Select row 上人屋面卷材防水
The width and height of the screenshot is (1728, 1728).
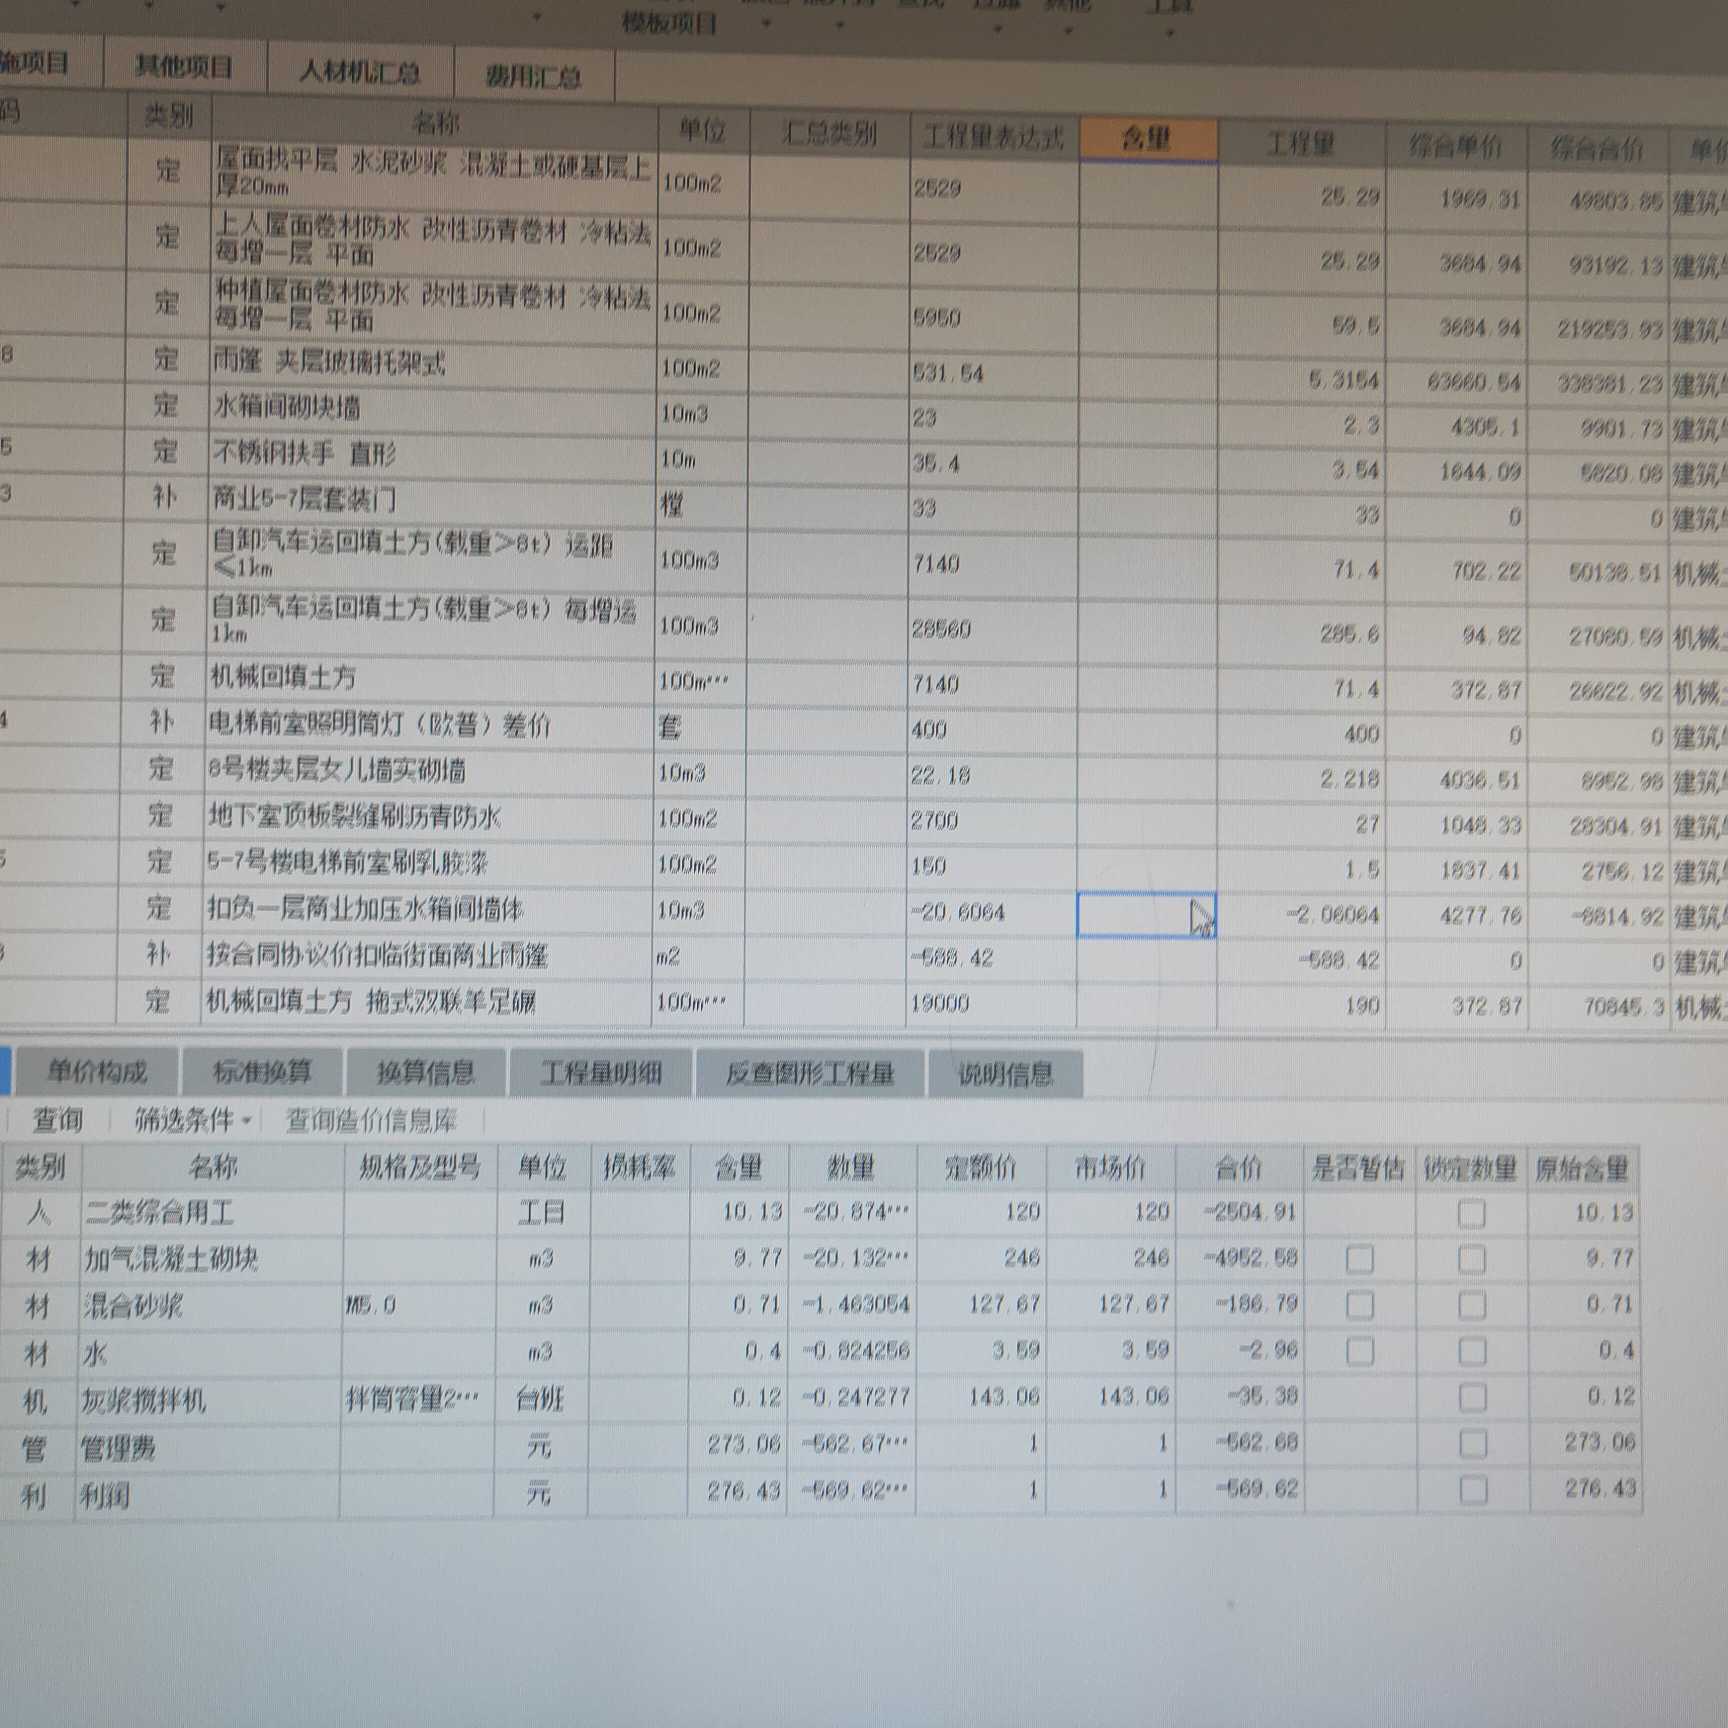pos(434,241)
